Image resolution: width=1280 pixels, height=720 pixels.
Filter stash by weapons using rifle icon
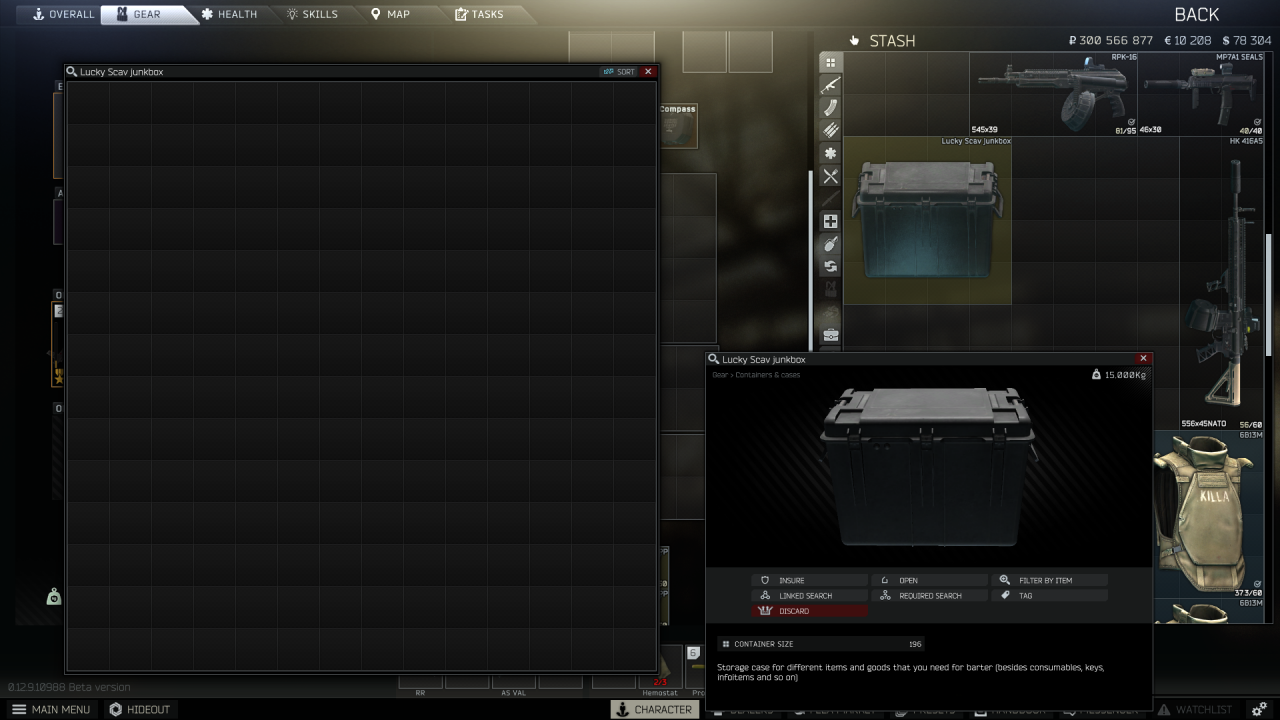click(830, 84)
